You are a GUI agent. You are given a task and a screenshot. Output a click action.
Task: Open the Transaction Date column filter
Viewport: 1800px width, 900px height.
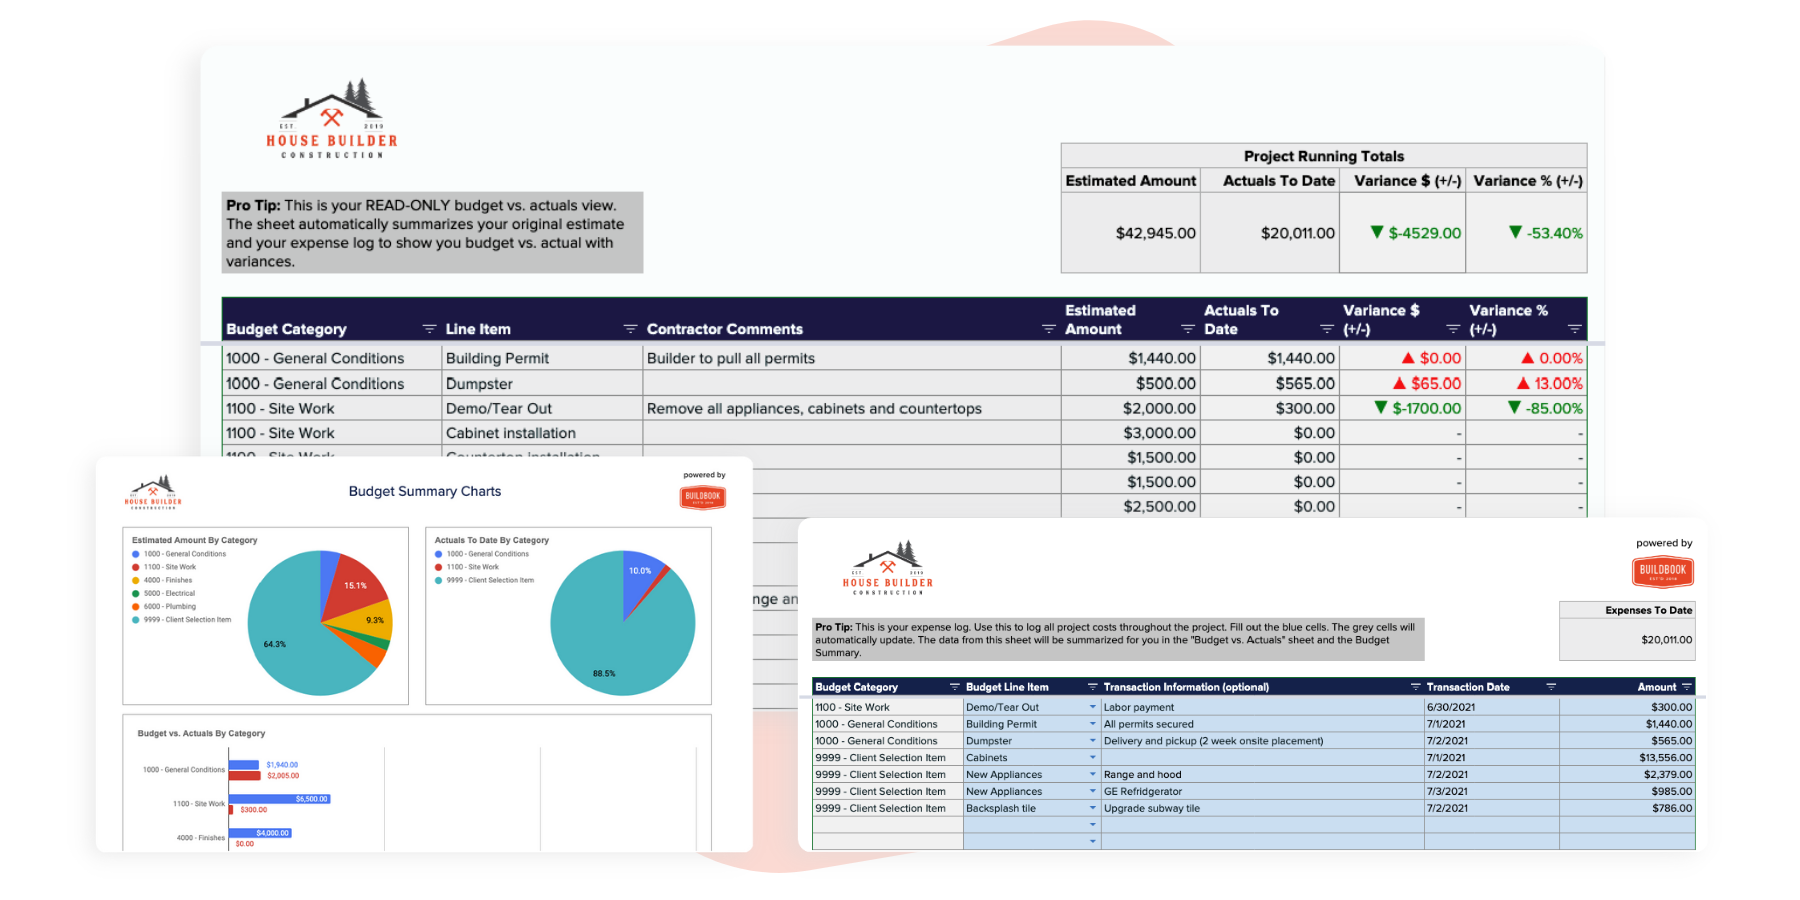[1550, 687]
